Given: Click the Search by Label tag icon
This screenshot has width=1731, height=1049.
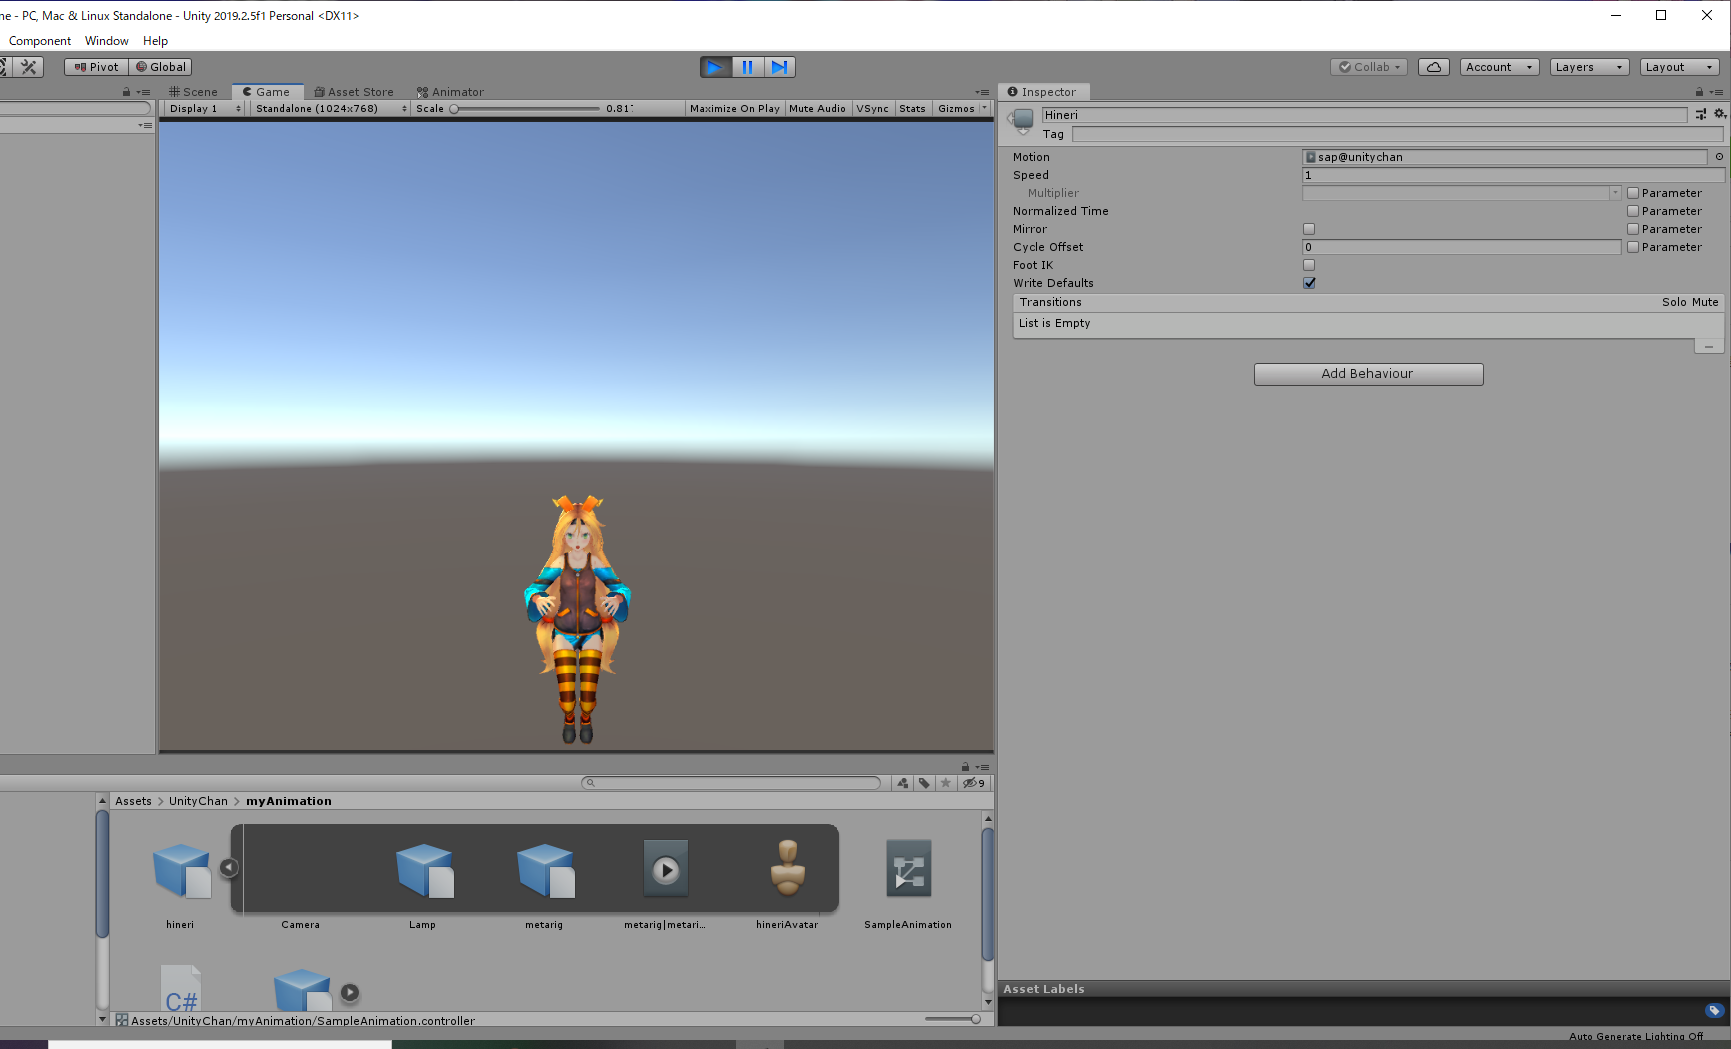Looking at the screenshot, I should 924,783.
